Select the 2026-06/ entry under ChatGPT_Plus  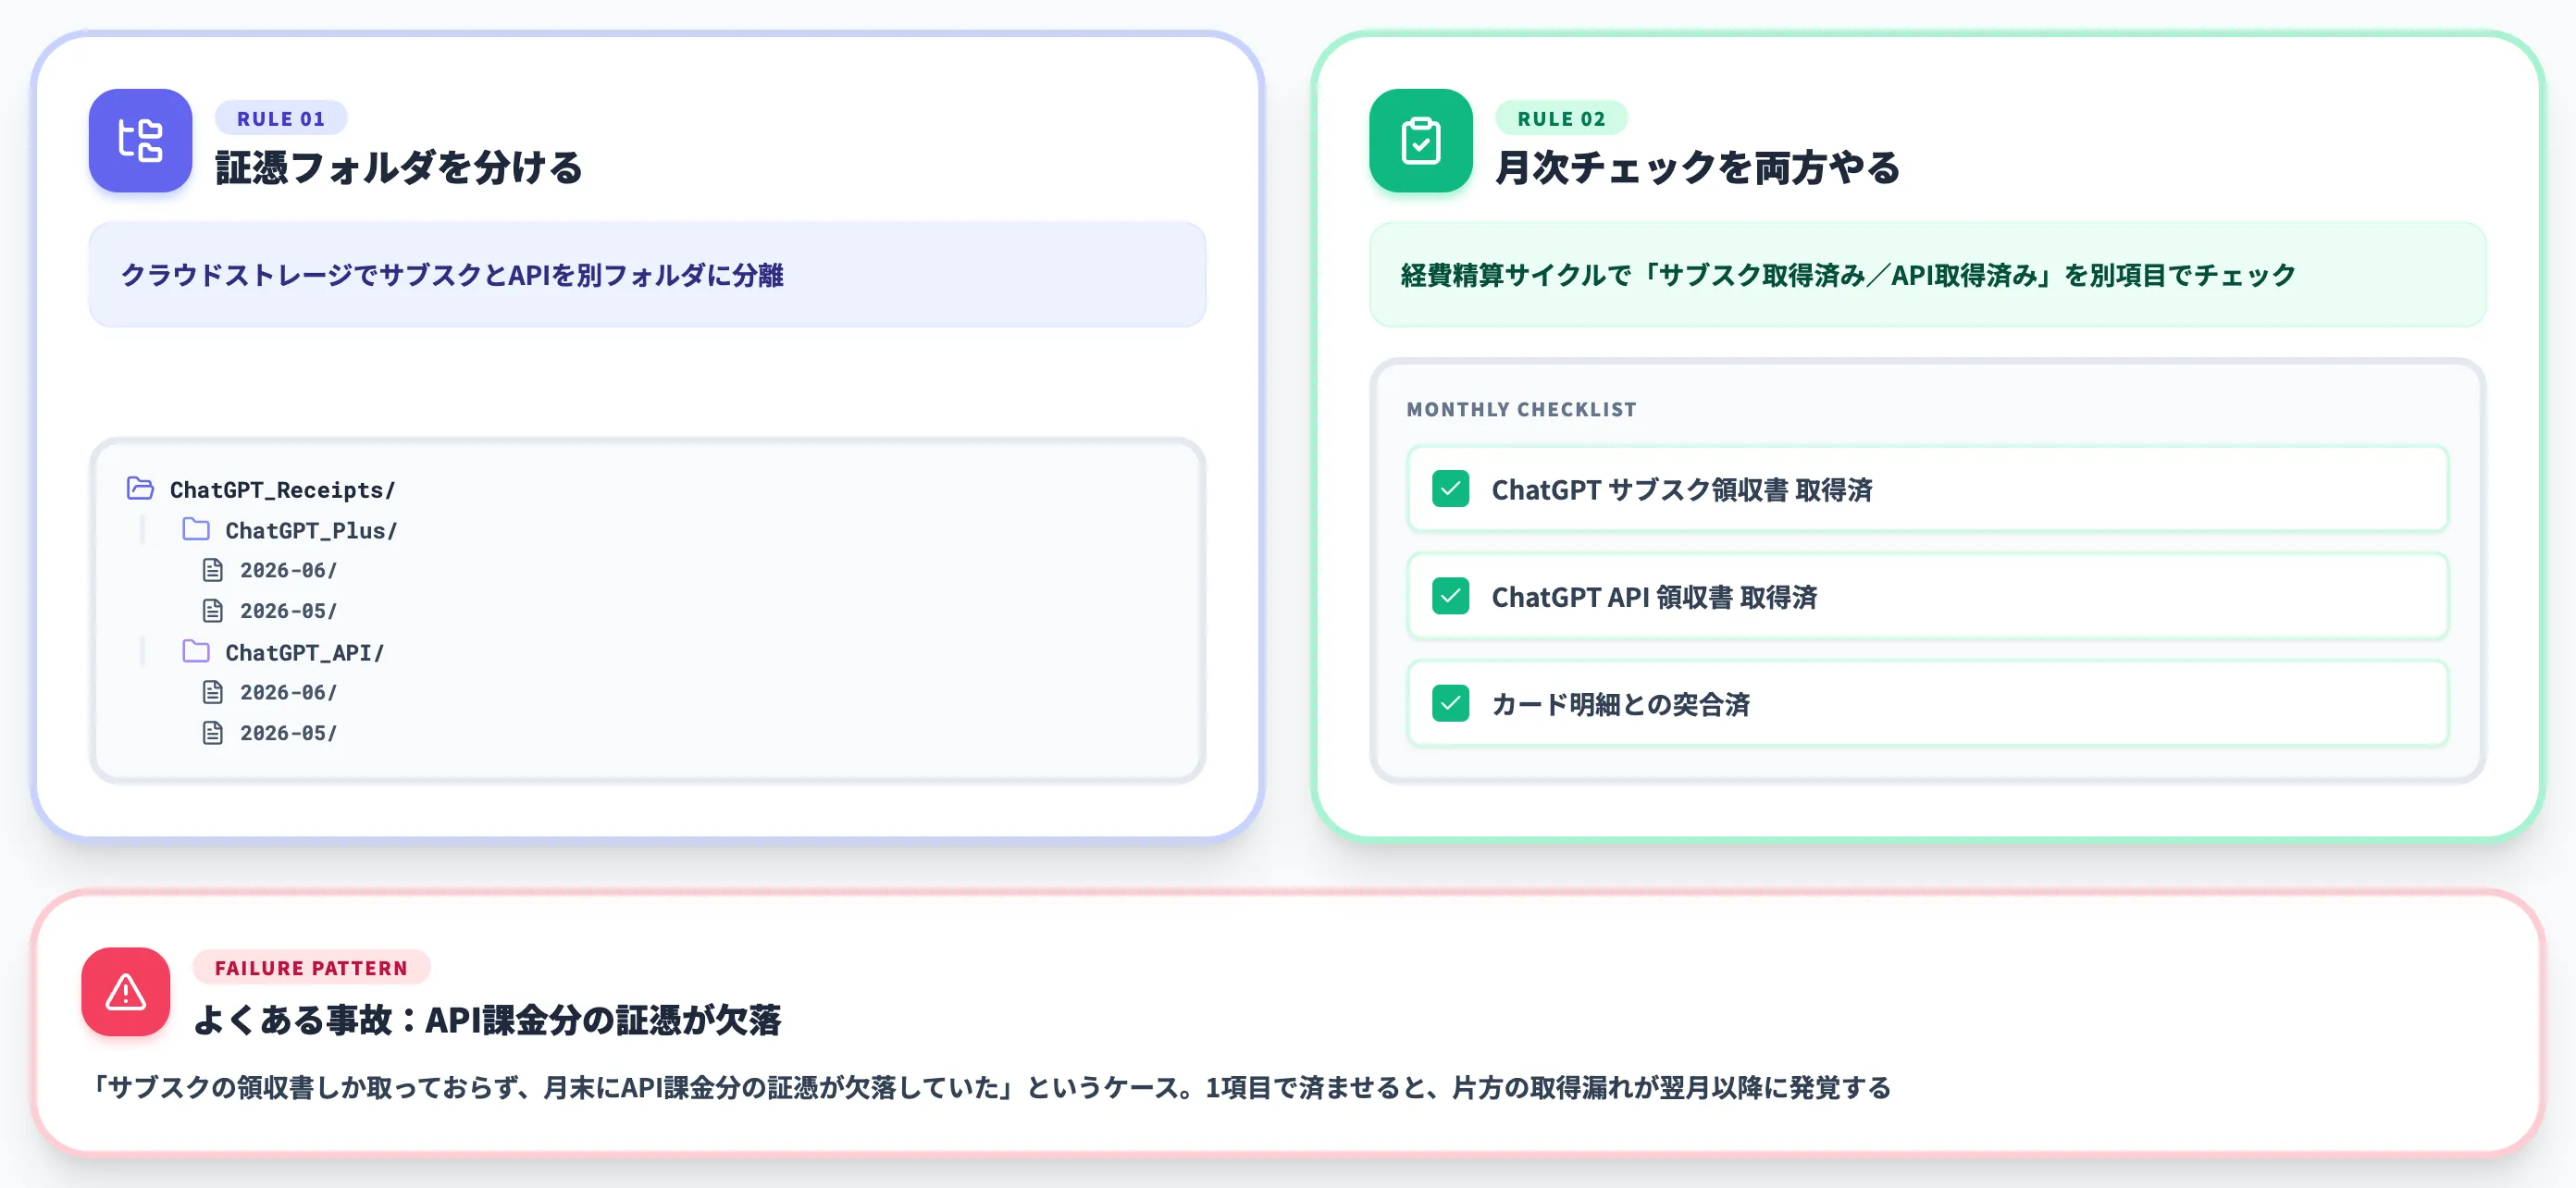[x=270, y=570]
